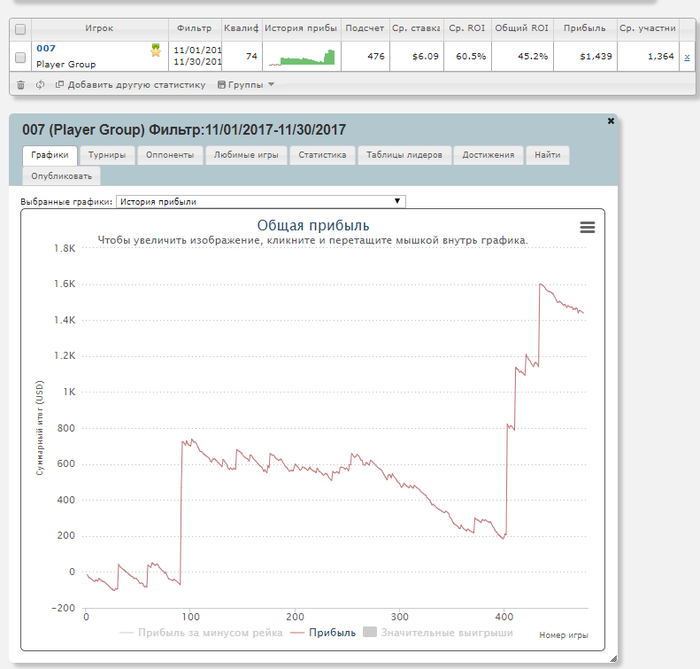Click the trash delete icon below the table

pyautogui.click(x=21, y=85)
